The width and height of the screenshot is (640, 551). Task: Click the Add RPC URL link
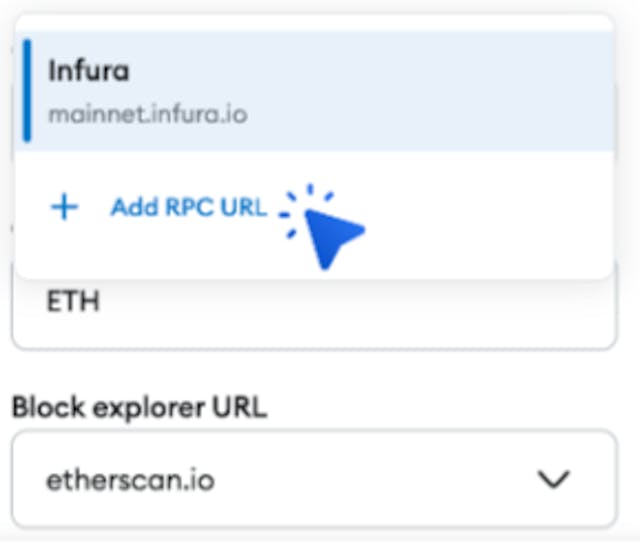[x=189, y=207]
